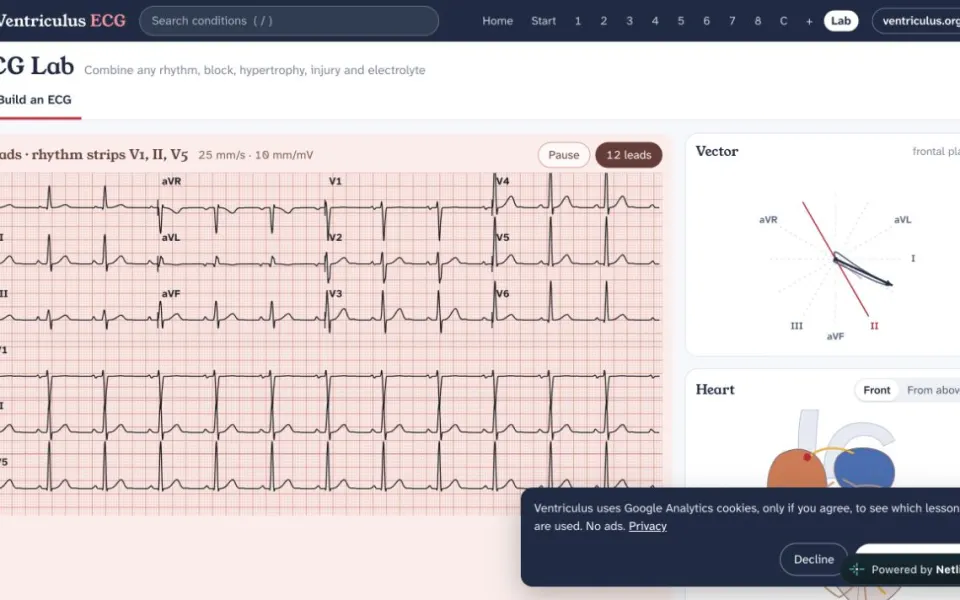Viewport: 960px width, 600px height.
Task: Click the Heart panel heading
Action: 715,389
